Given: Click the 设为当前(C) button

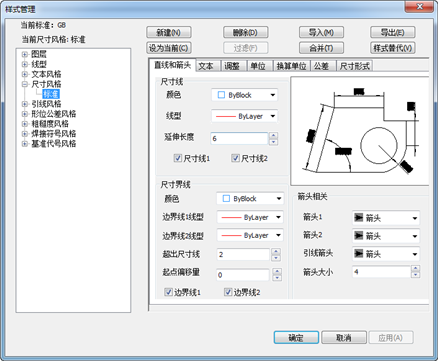Looking at the screenshot, I should [169, 48].
